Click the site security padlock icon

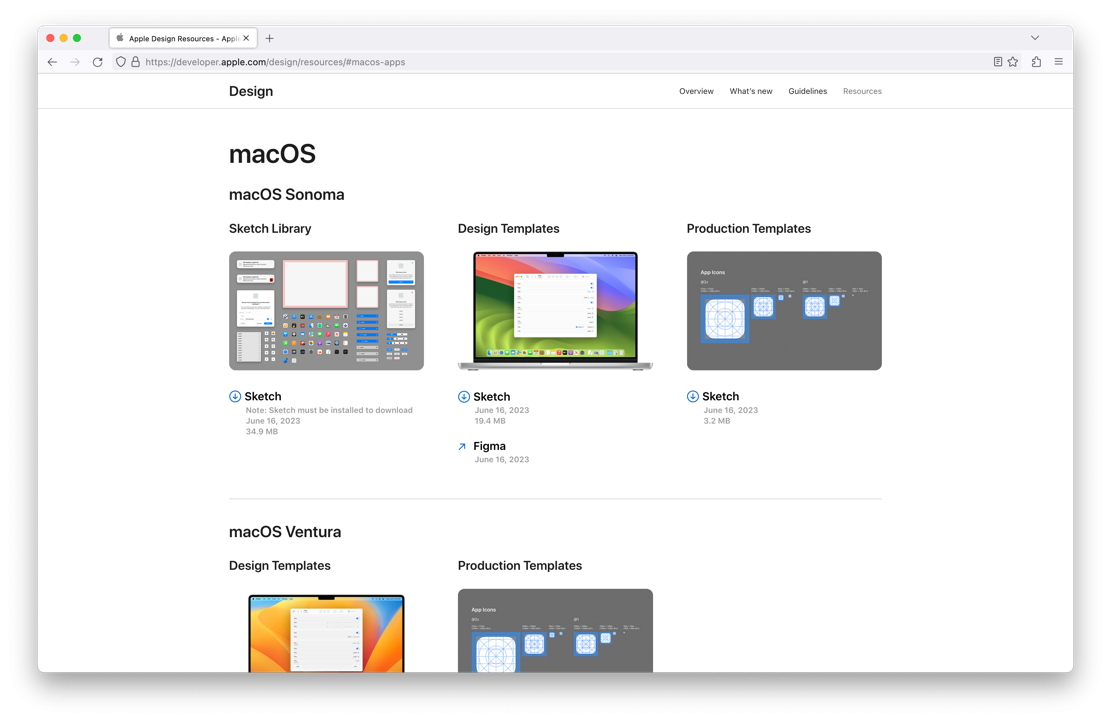click(x=135, y=62)
